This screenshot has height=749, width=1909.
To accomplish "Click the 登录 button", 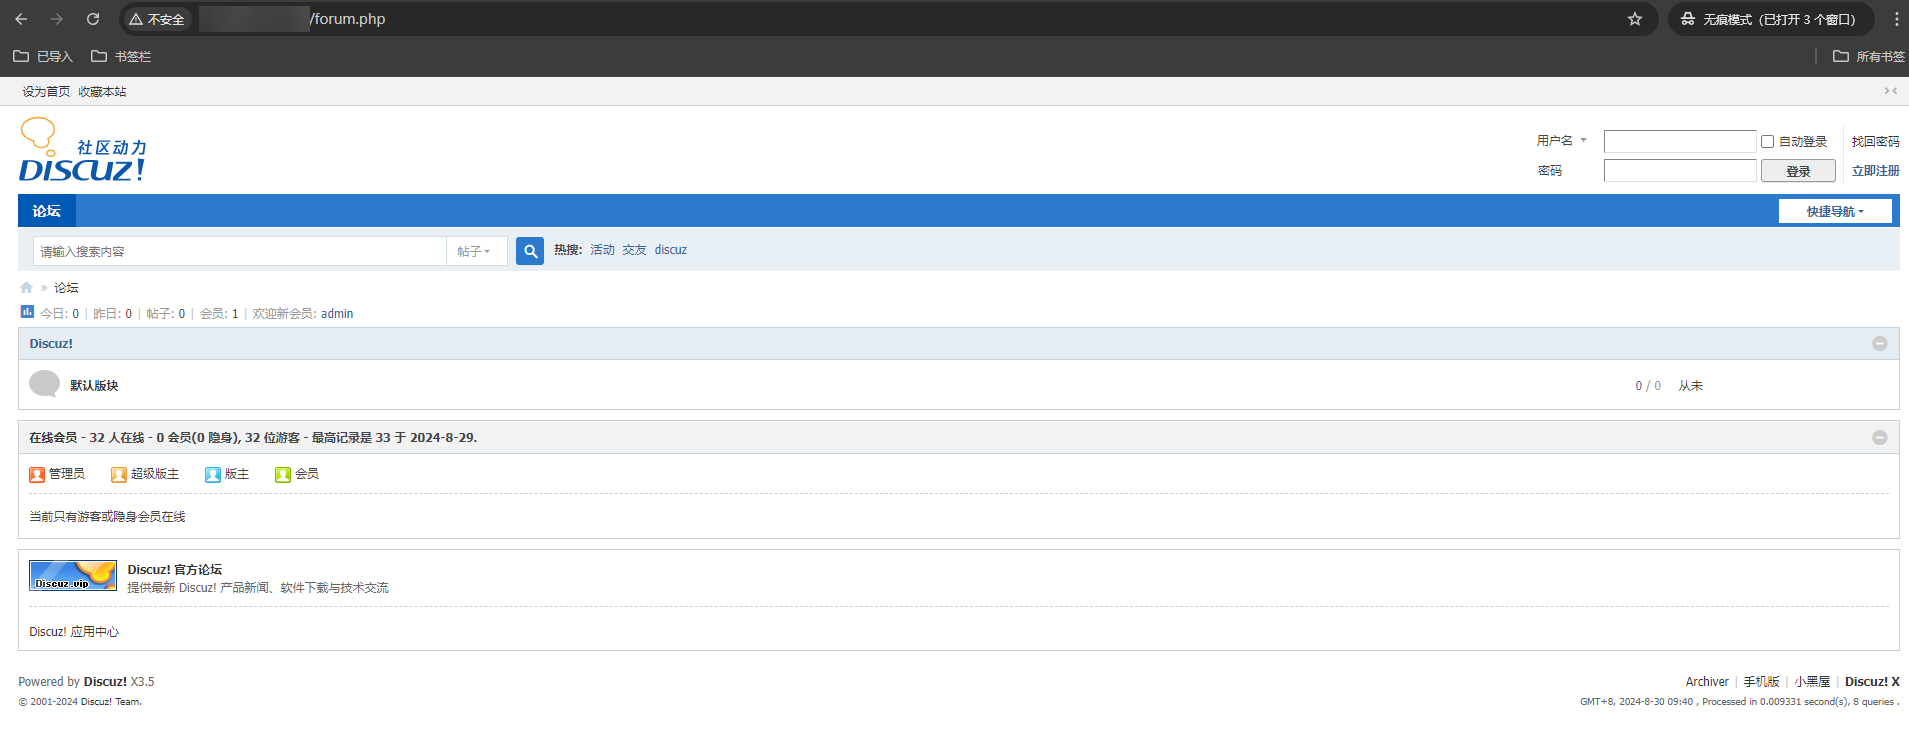I will [1798, 171].
